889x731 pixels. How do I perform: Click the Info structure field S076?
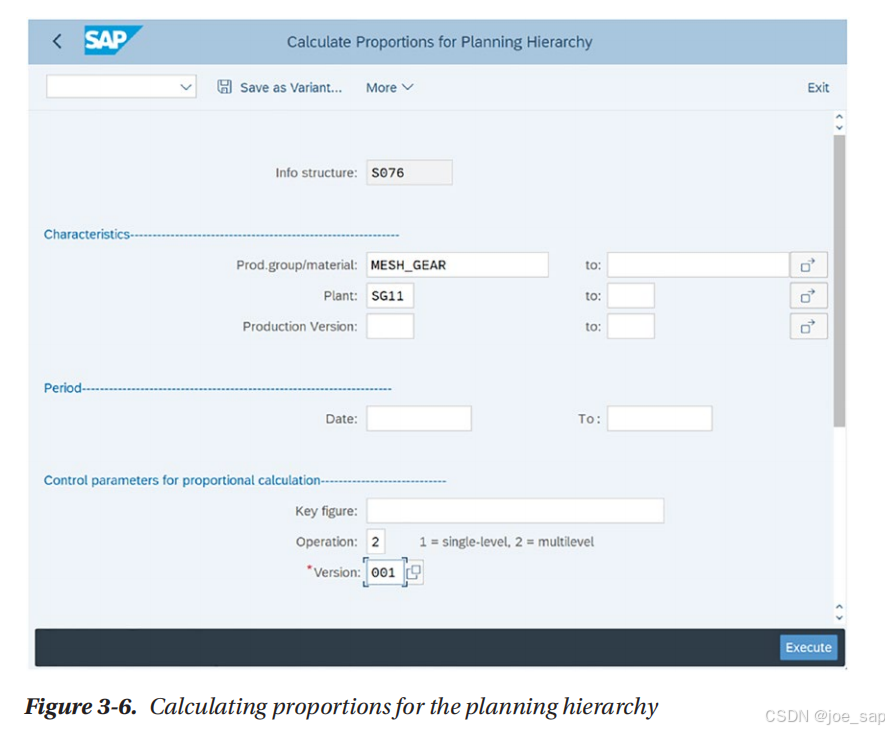click(409, 172)
